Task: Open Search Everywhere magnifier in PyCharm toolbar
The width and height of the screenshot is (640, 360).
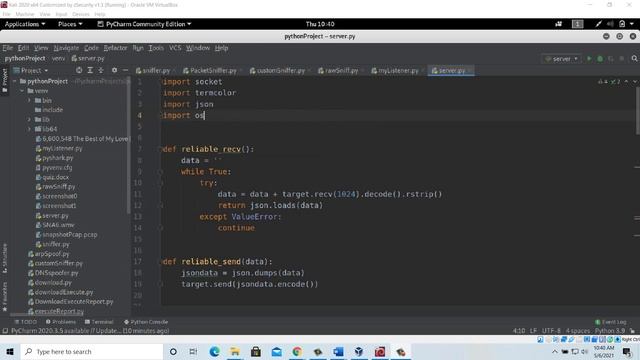Action: (634, 59)
